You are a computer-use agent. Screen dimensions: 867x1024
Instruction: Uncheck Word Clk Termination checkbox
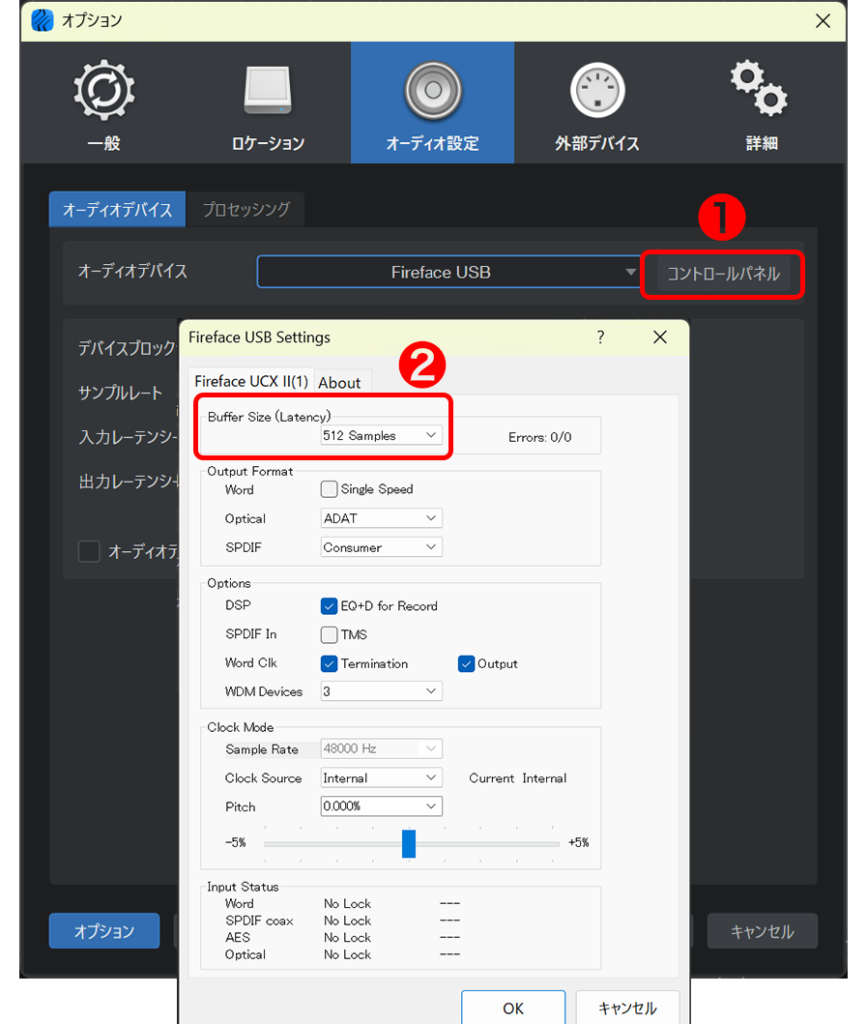329,664
